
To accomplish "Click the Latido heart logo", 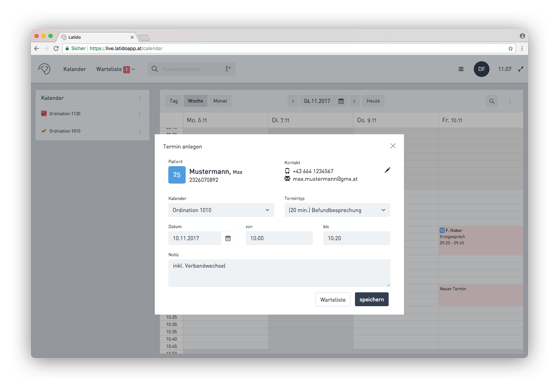I will [45, 69].
